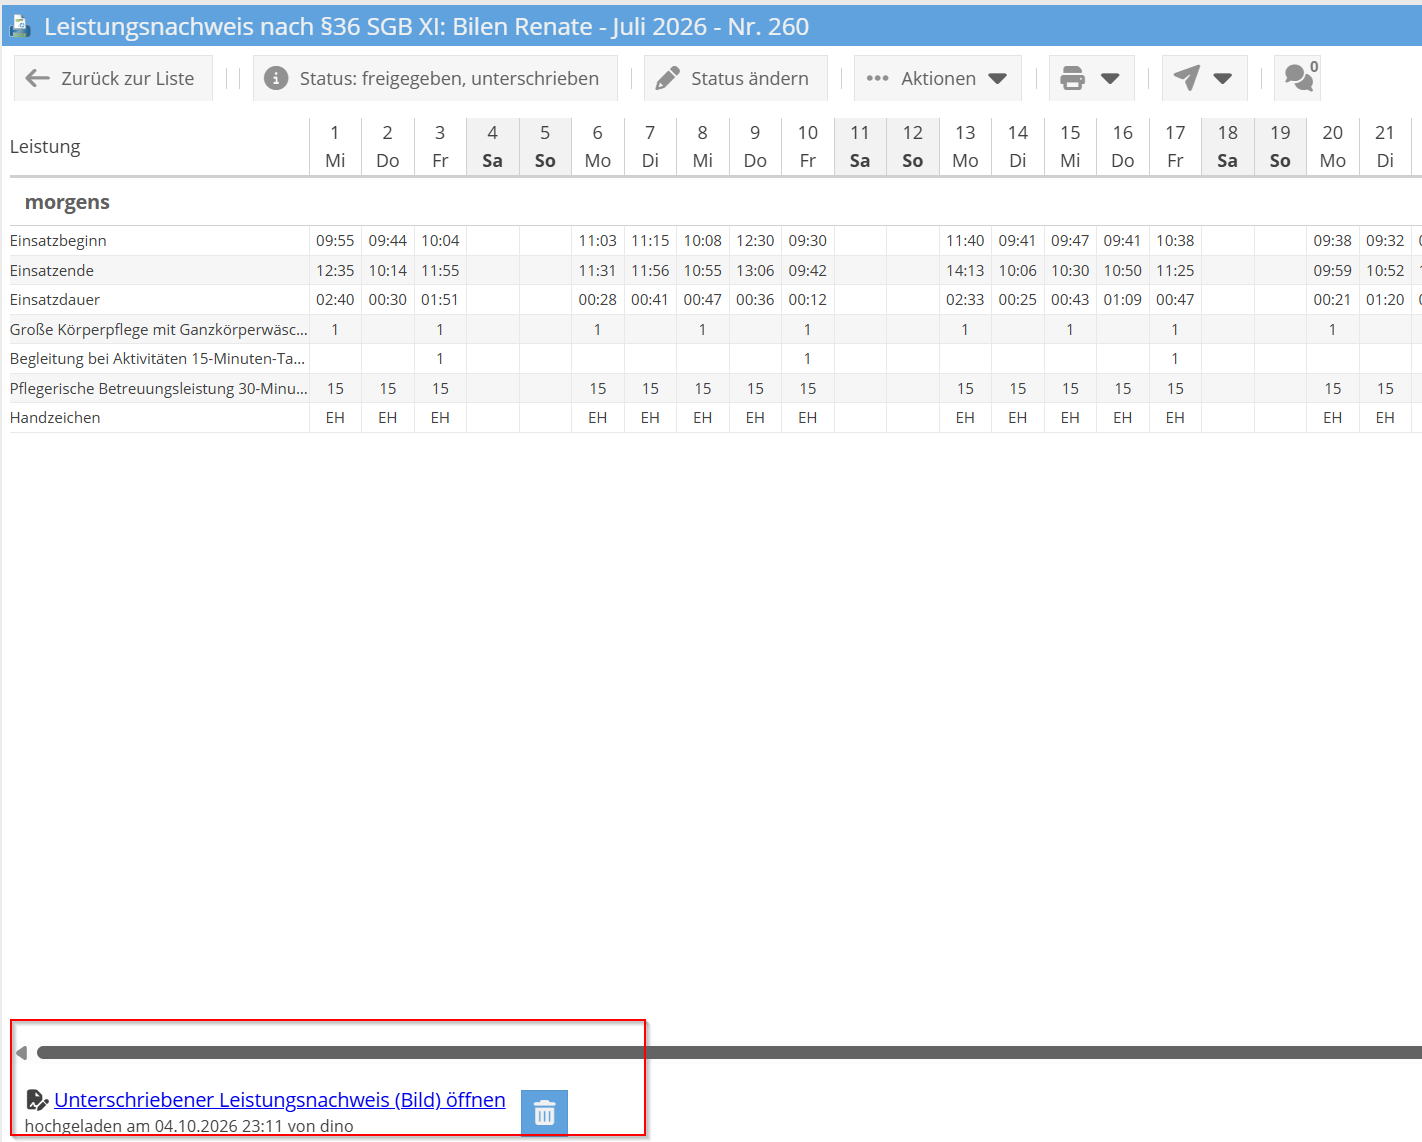The image size is (1422, 1142).
Task: Expand the Aktionen dropdown menu
Action: pos(937,78)
